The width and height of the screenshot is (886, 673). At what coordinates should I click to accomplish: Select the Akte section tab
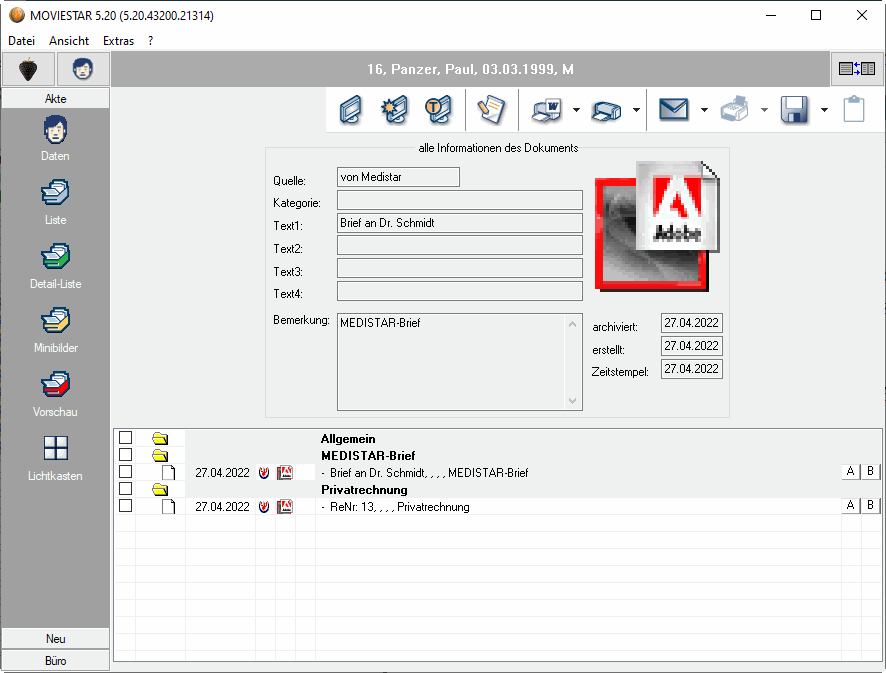(55, 98)
